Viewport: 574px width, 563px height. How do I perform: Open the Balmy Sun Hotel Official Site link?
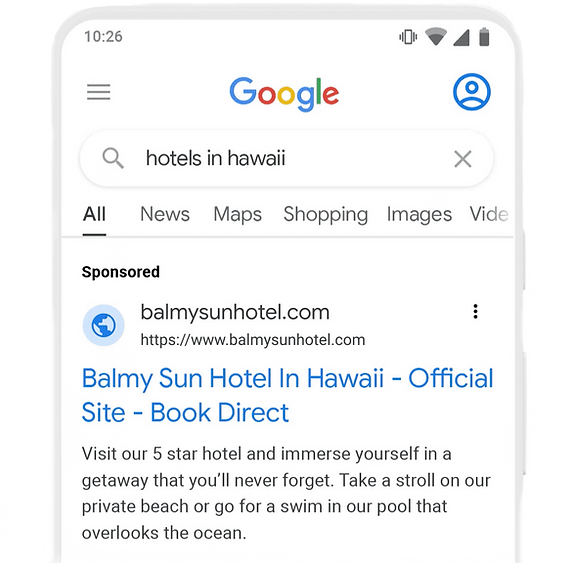287,395
